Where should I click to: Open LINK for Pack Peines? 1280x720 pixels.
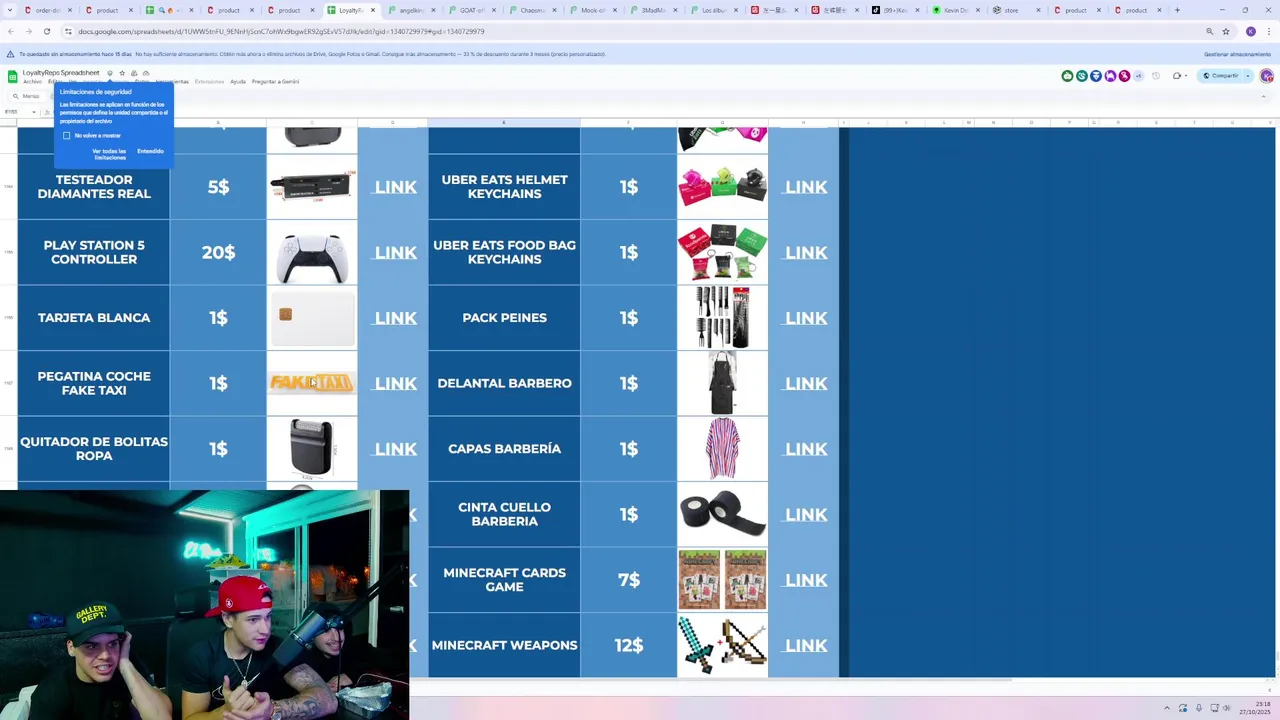click(806, 318)
